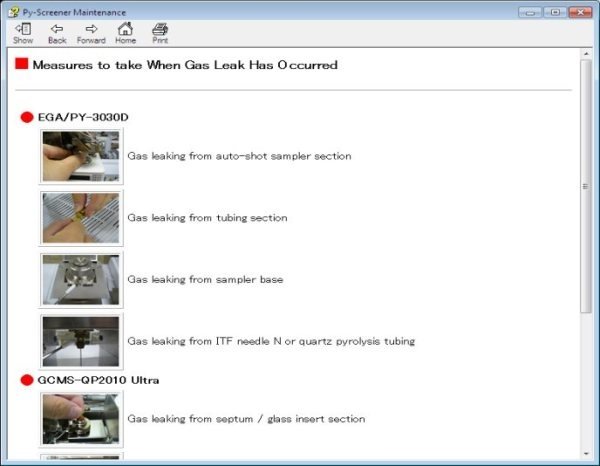The image size is (600, 466).
Task: Click the scrollbar up arrow
Action: (586, 55)
